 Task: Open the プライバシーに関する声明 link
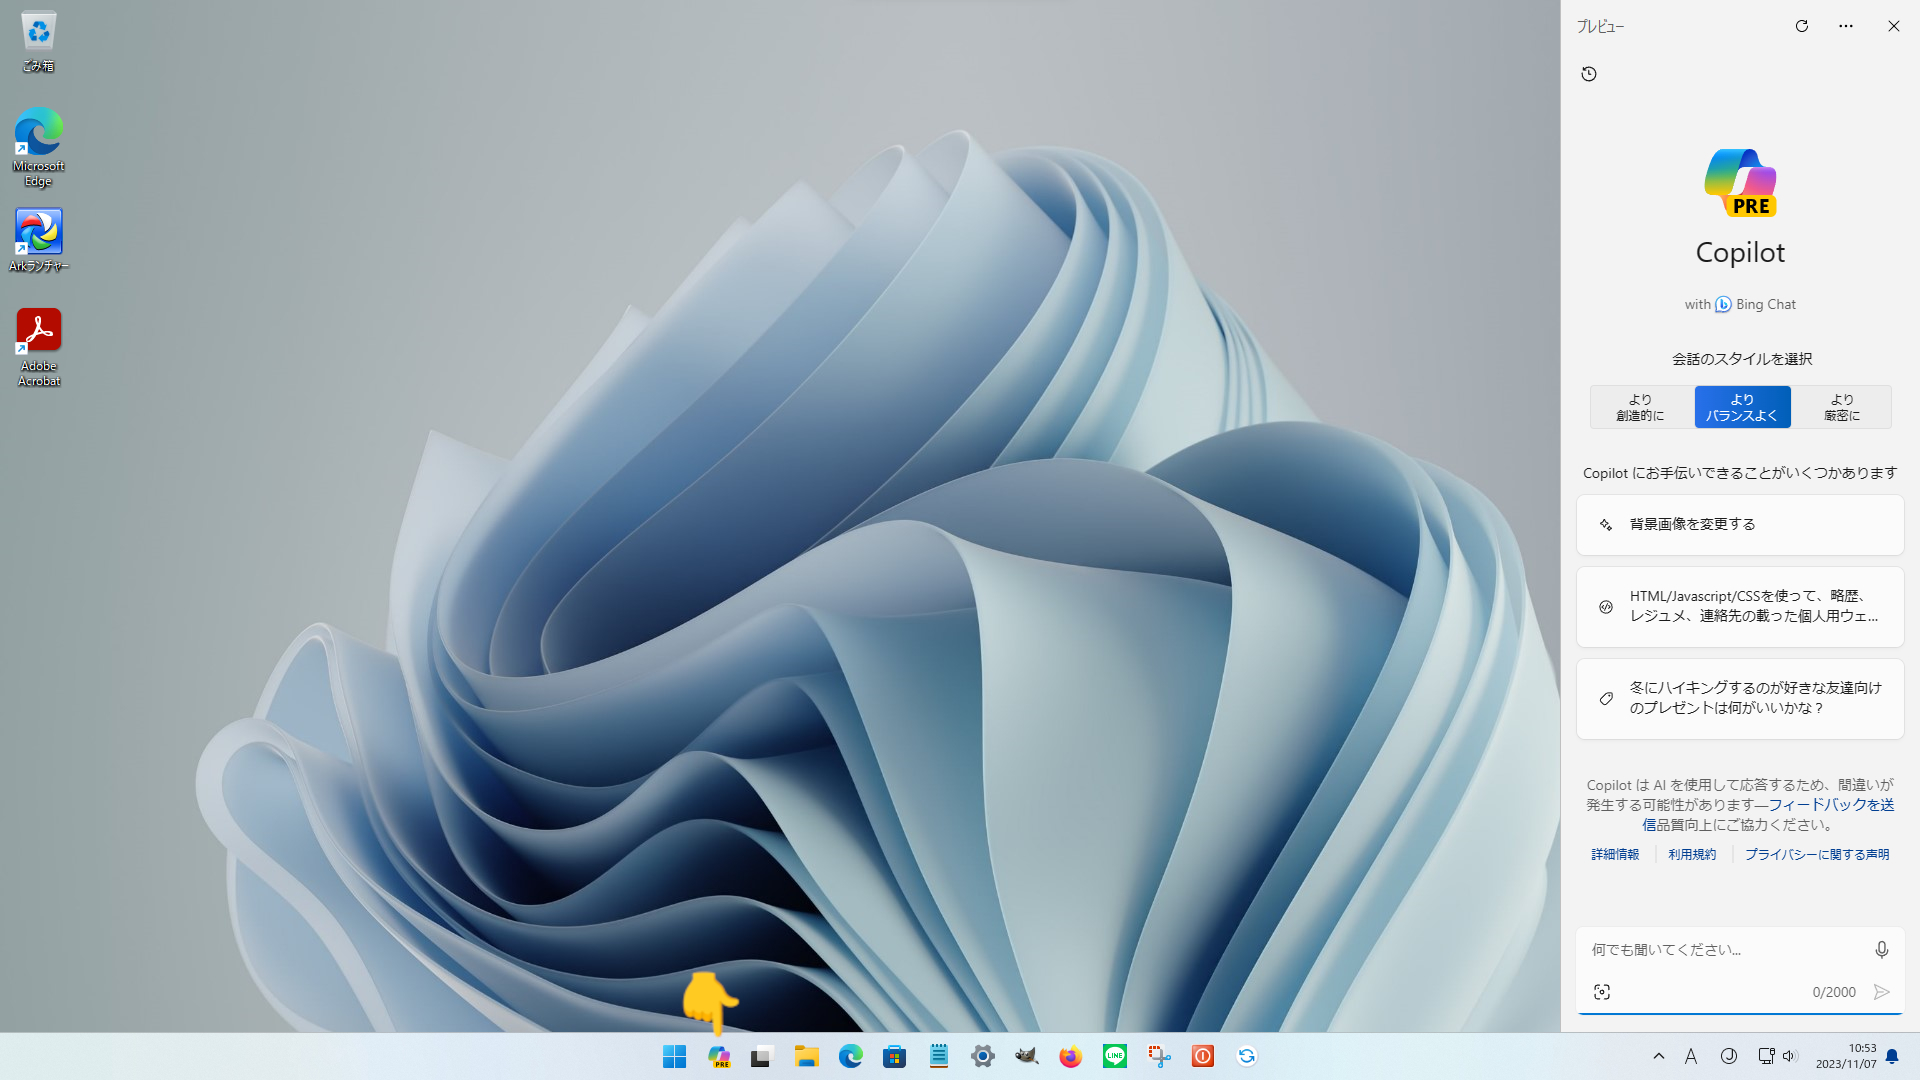point(1816,854)
